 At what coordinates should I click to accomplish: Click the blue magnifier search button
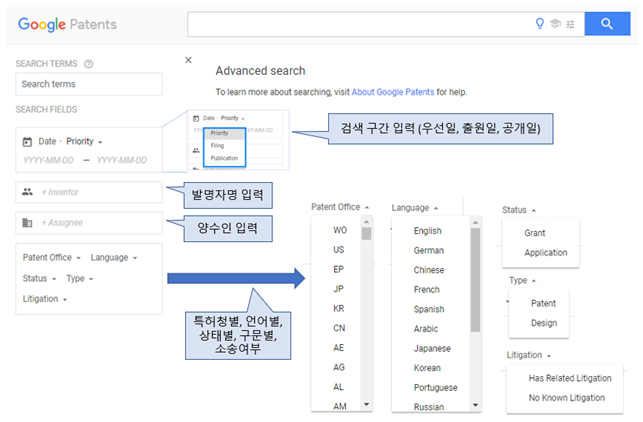coord(605,25)
